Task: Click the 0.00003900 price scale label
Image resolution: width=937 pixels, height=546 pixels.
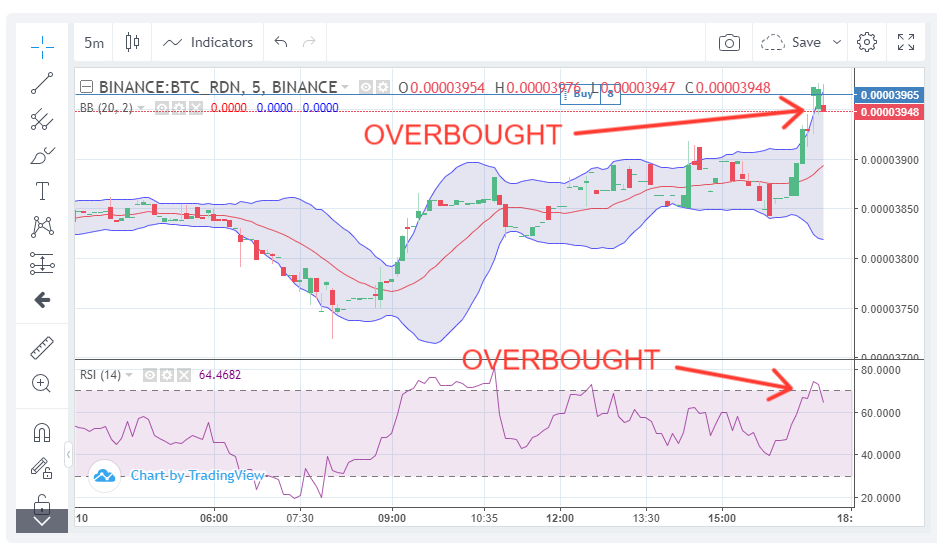Action: [x=890, y=160]
